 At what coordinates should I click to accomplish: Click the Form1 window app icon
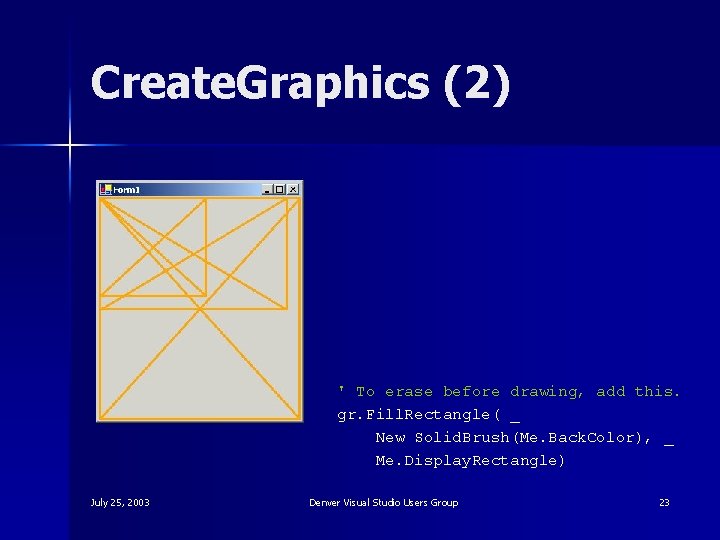pyautogui.click(x=106, y=189)
